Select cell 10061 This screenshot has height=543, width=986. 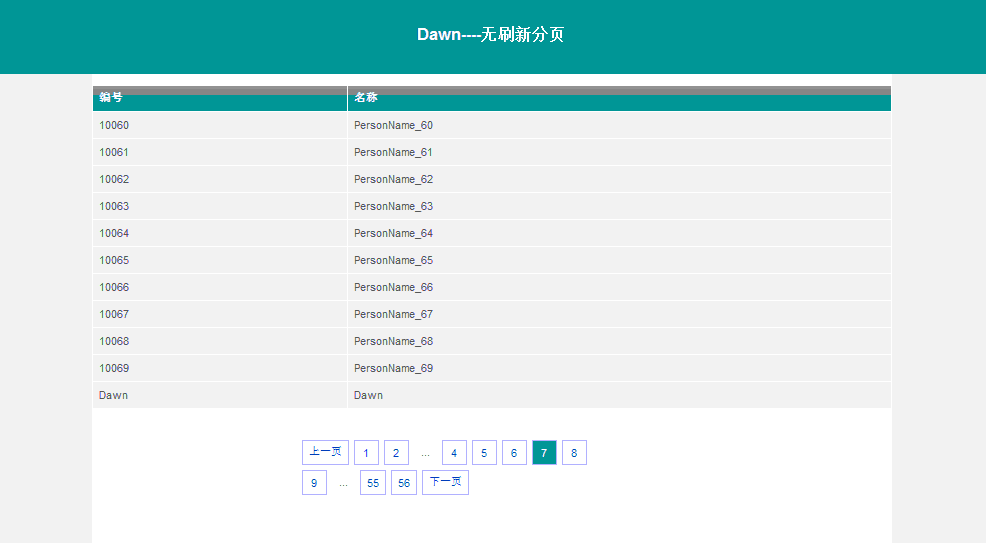click(219, 152)
